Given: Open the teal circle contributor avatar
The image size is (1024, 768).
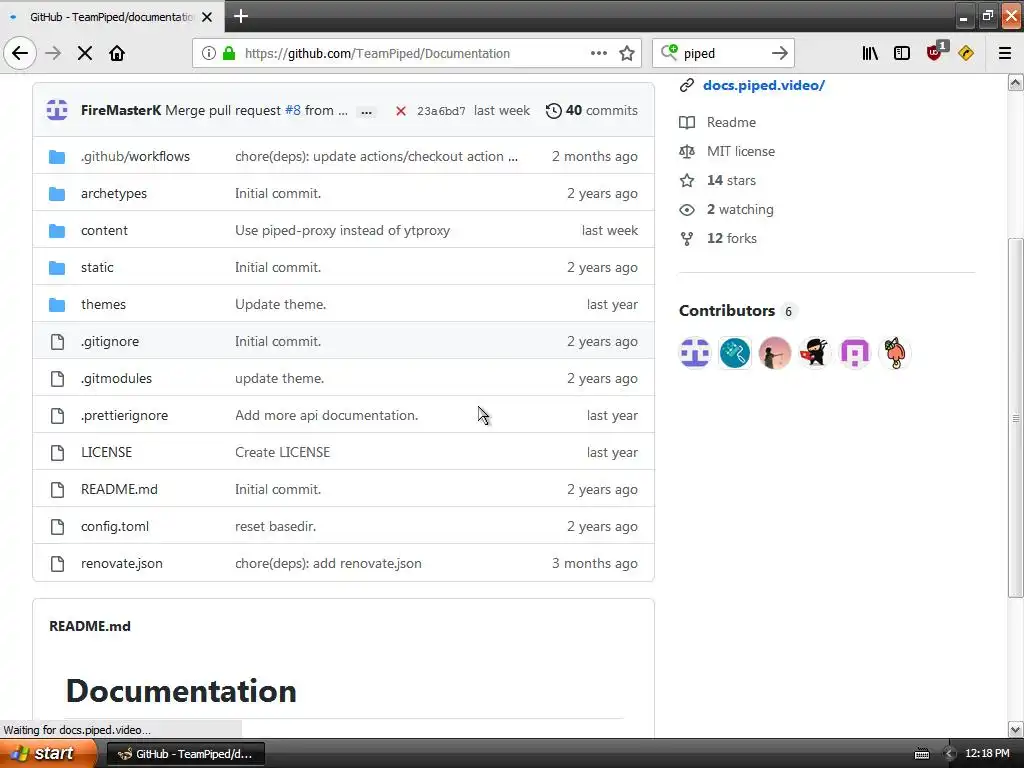Looking at the screenshot, I should tap(735, 353).
